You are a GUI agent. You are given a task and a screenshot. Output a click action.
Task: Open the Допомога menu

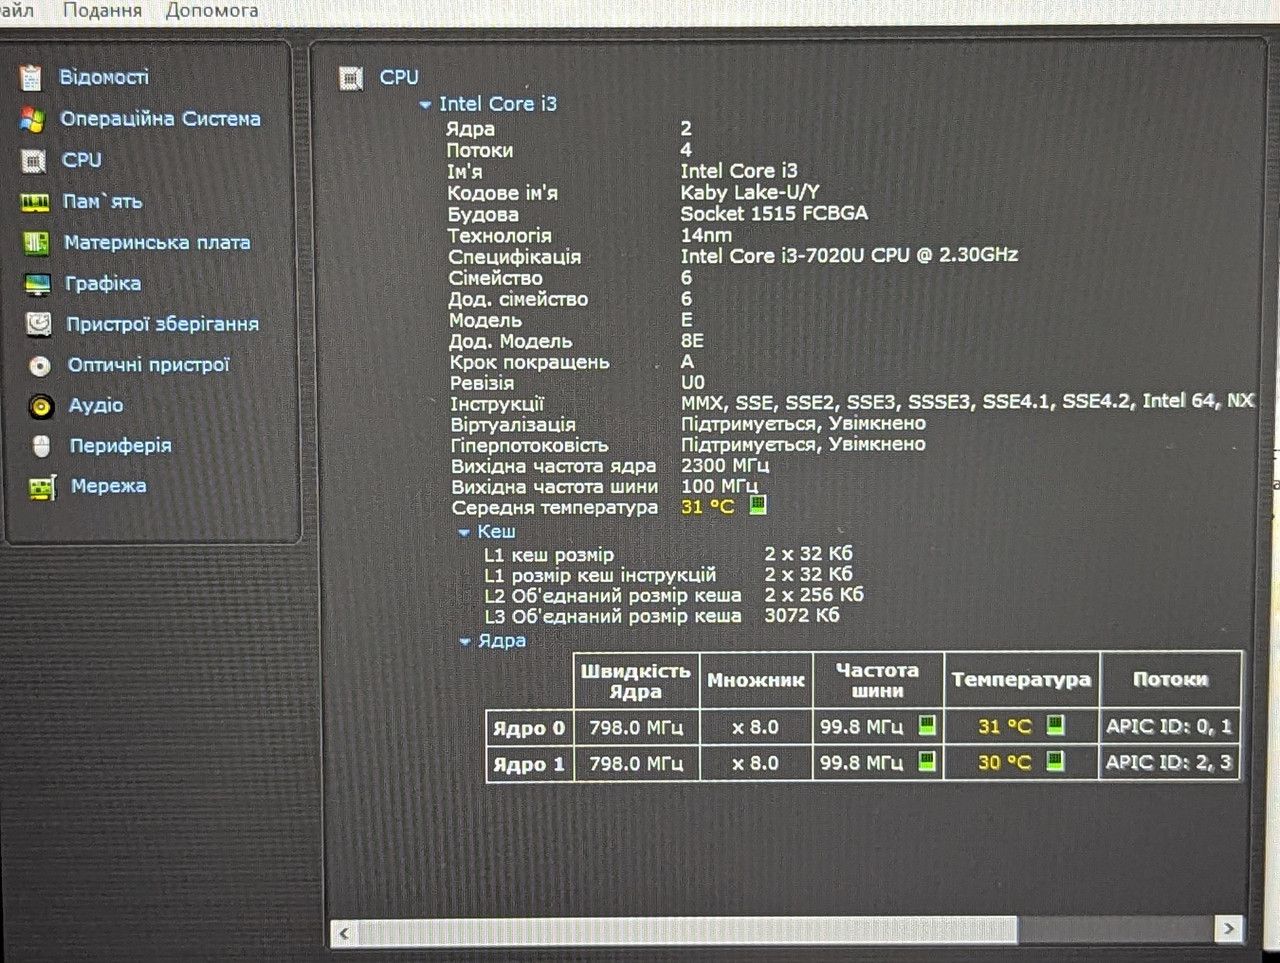tap(212, 10)
